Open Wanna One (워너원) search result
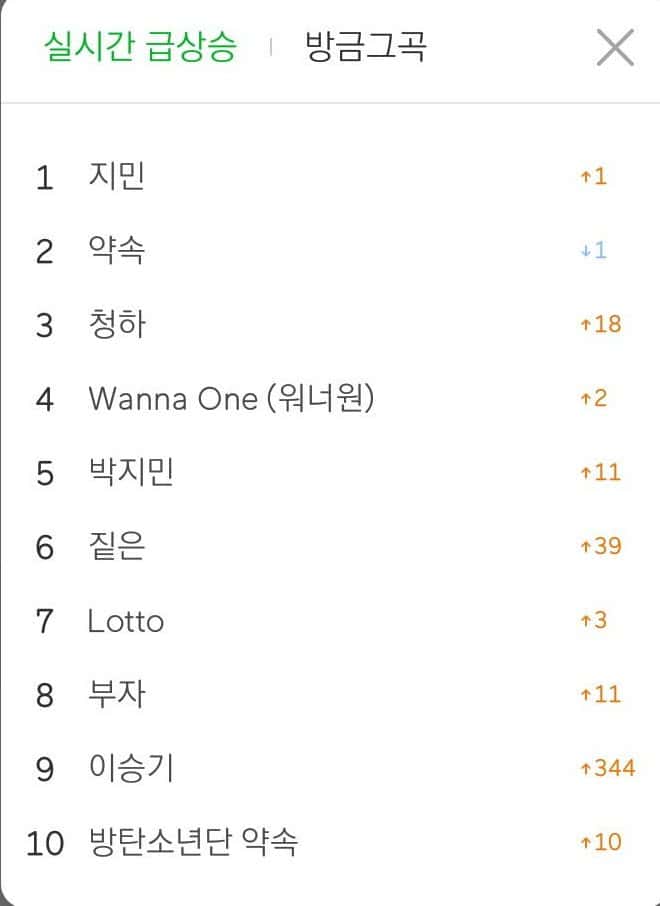 tap(231, 399)
